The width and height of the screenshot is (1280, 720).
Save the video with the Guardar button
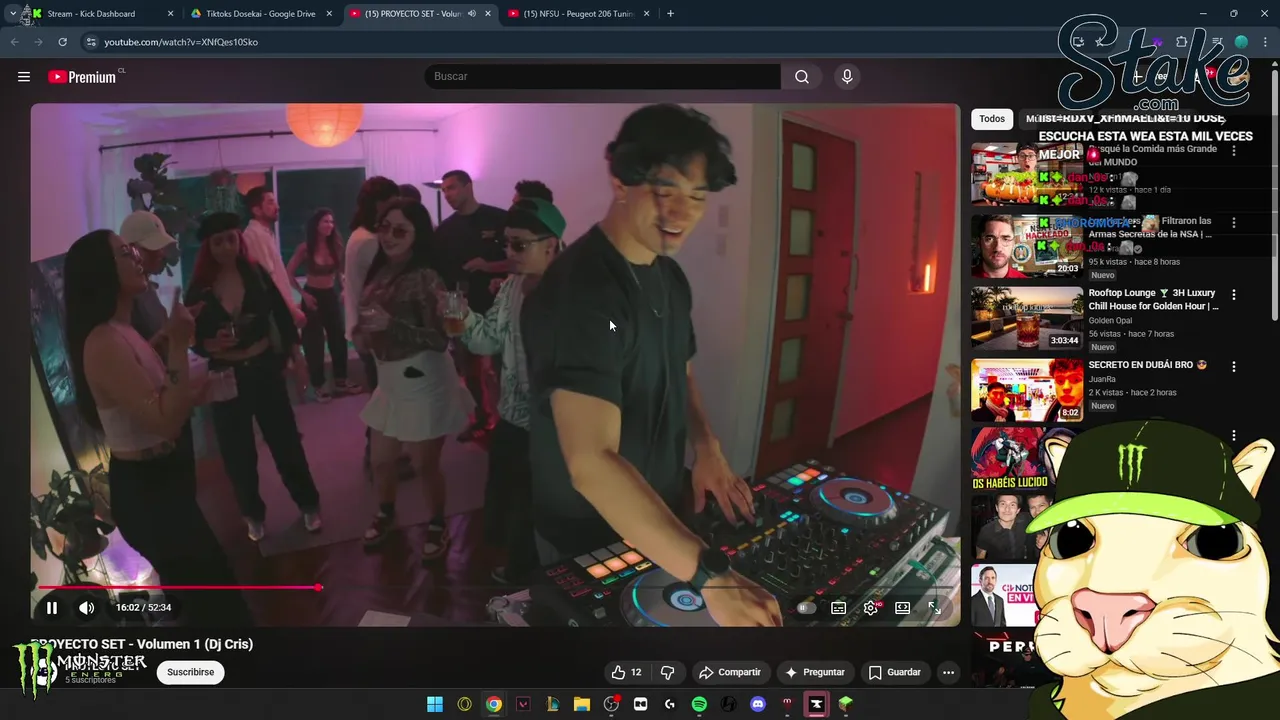pyautogui.click(x=895, y=672)
